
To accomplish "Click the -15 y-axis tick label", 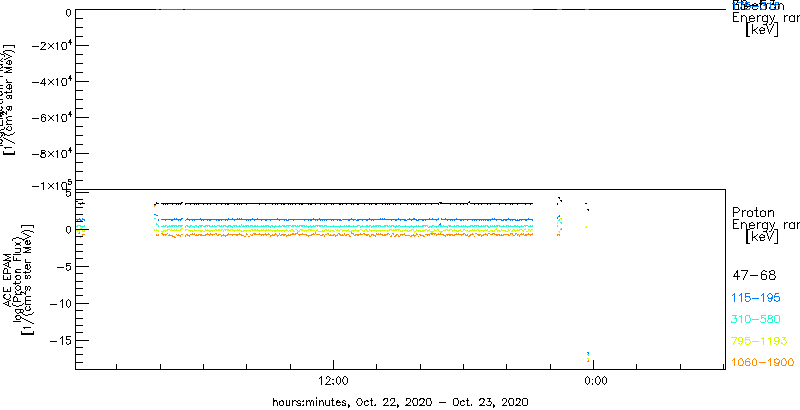I will (61, 340).
